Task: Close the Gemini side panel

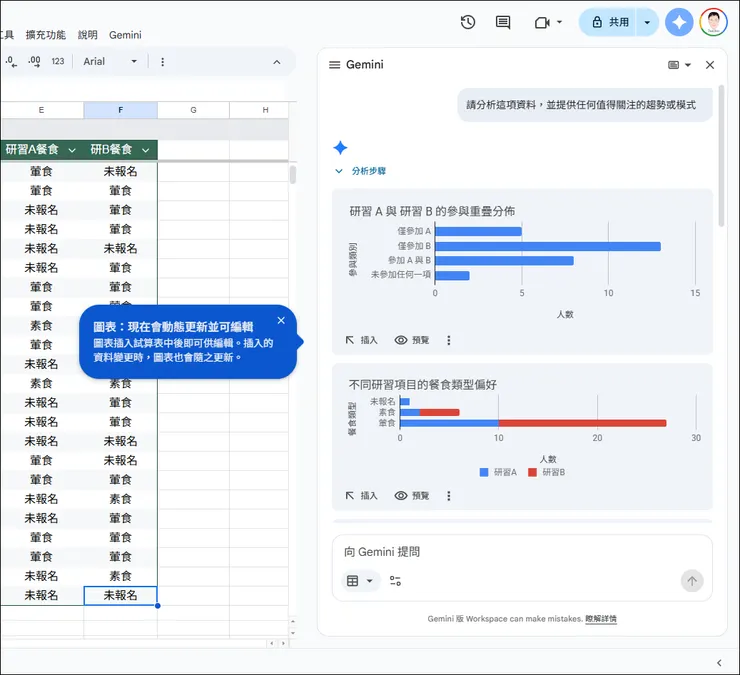Action: coord(710,65)
